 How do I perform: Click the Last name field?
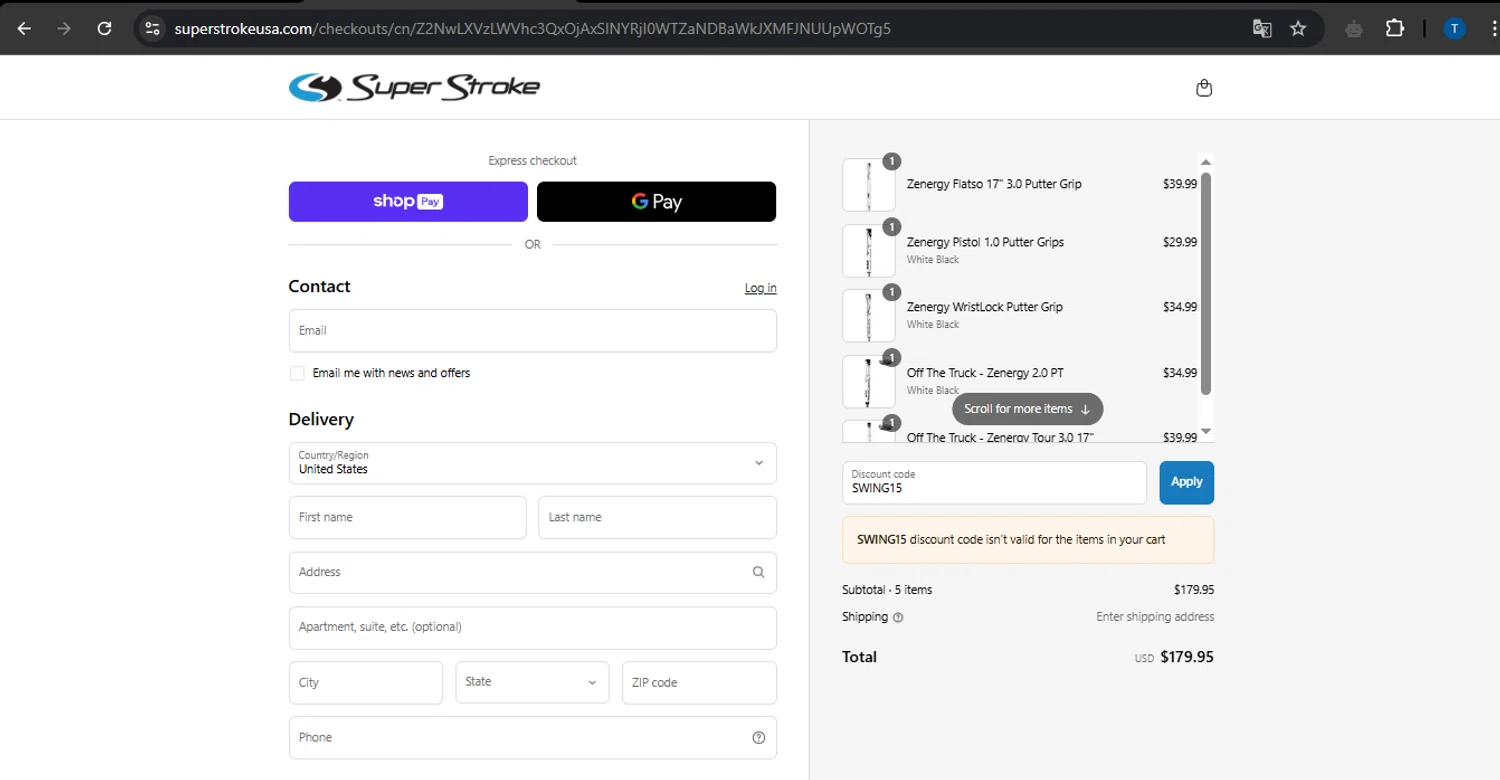(657, 517)
